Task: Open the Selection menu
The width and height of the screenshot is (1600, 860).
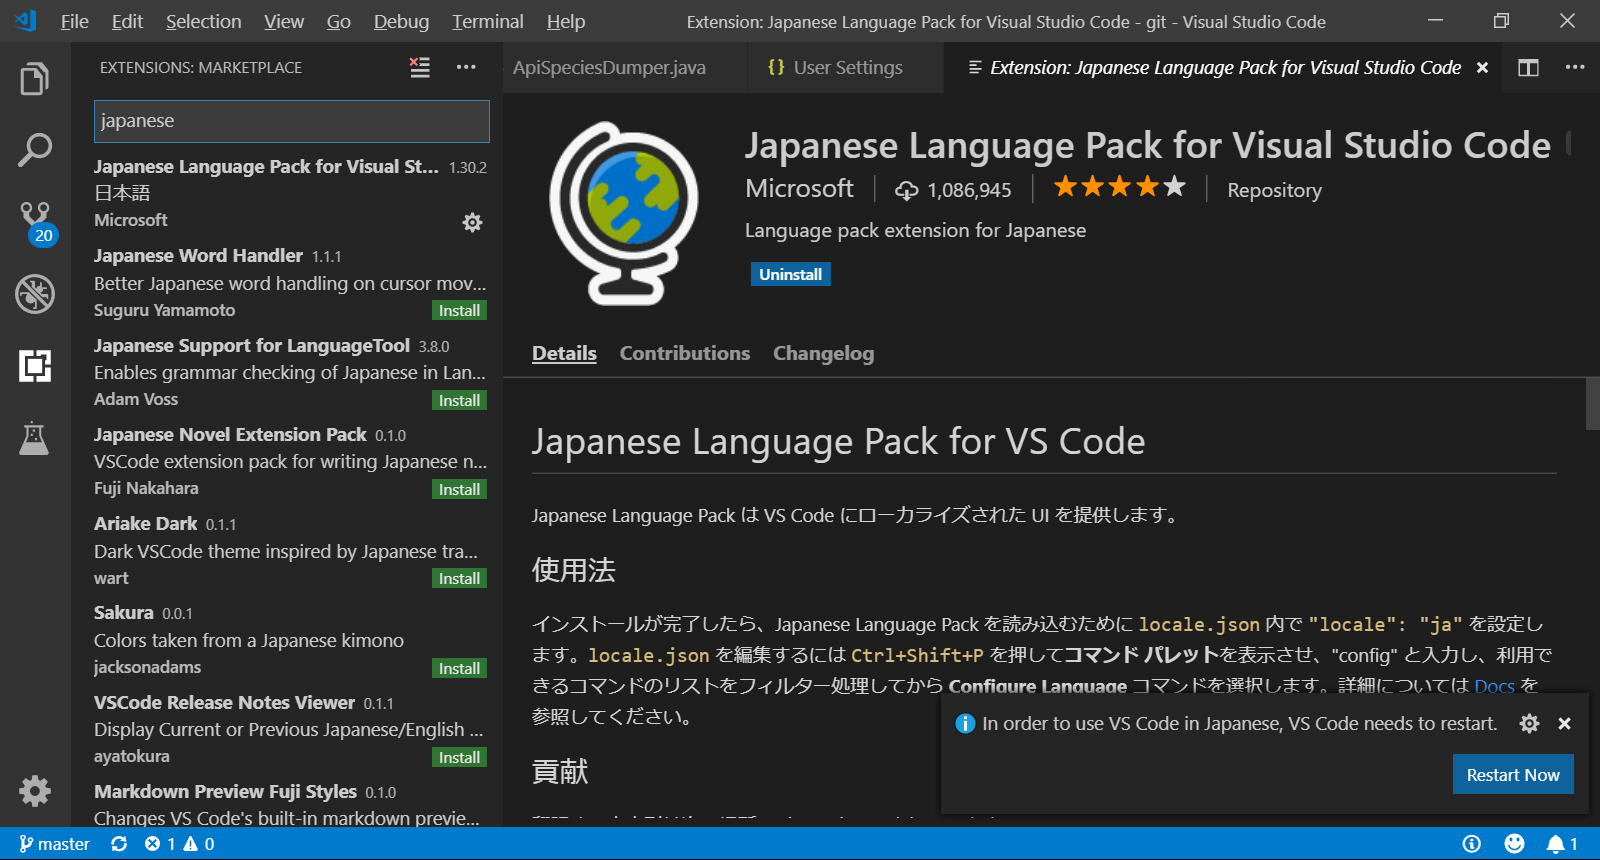Action: (x=203, y=21)
